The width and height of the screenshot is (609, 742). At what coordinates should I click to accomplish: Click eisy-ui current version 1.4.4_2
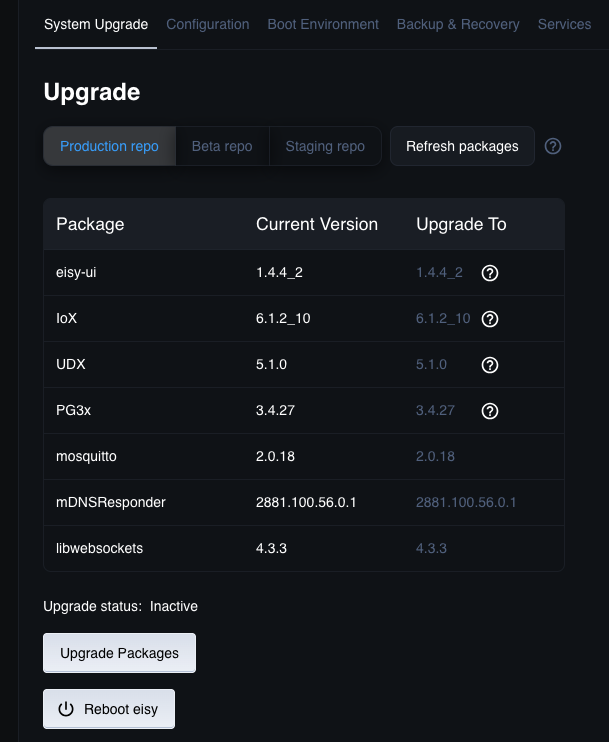[279, 273]
